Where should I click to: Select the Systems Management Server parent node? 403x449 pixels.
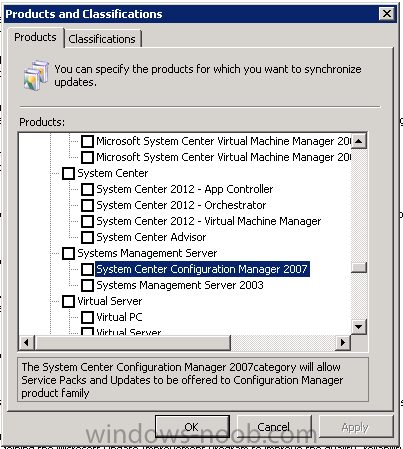(x=147, y=253)
